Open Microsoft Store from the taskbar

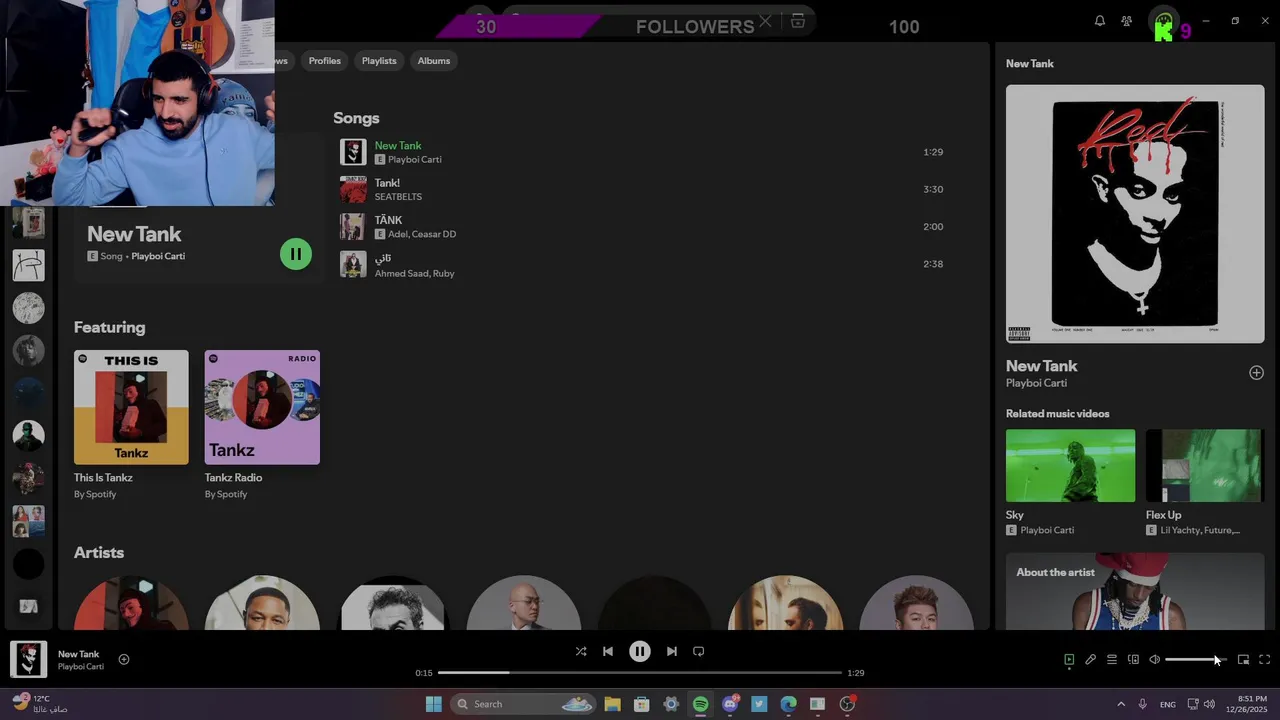click(642, 704)
